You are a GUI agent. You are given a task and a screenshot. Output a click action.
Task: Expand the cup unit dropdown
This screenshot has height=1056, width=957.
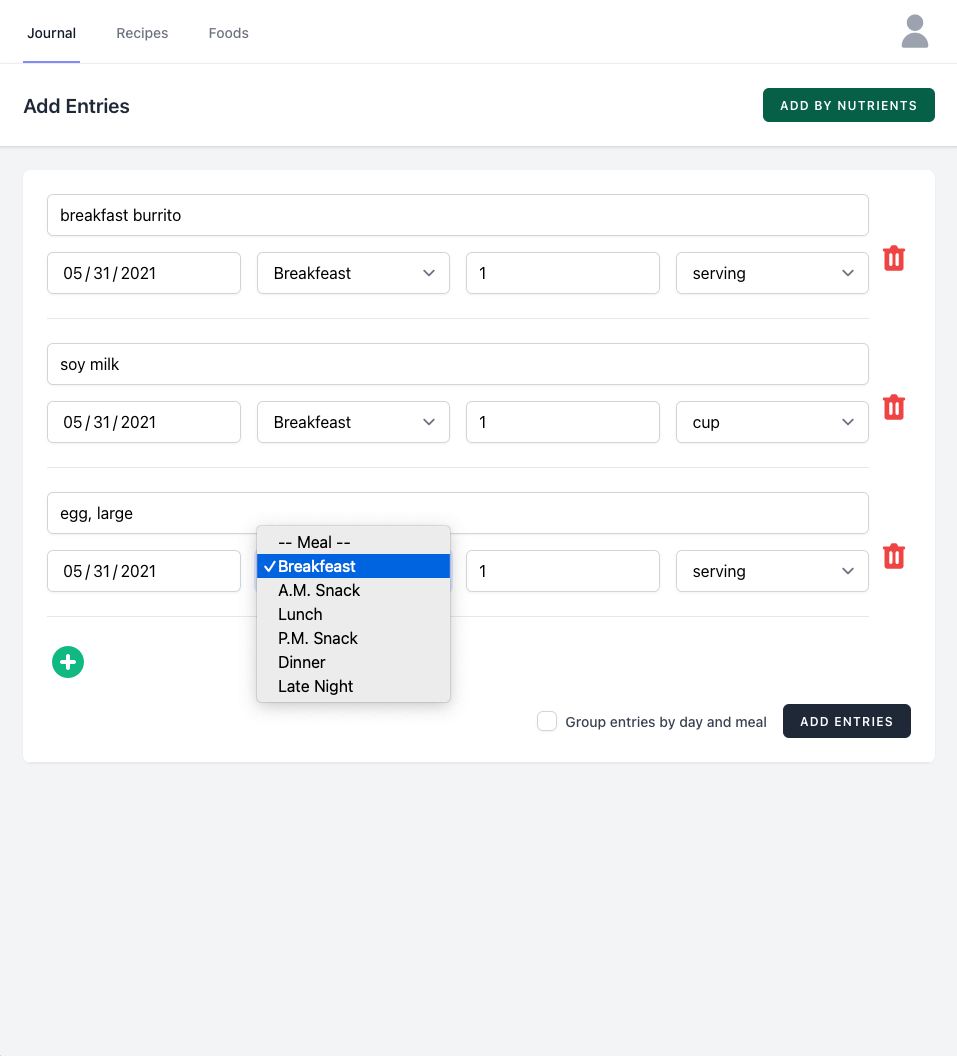pos(771,422)
